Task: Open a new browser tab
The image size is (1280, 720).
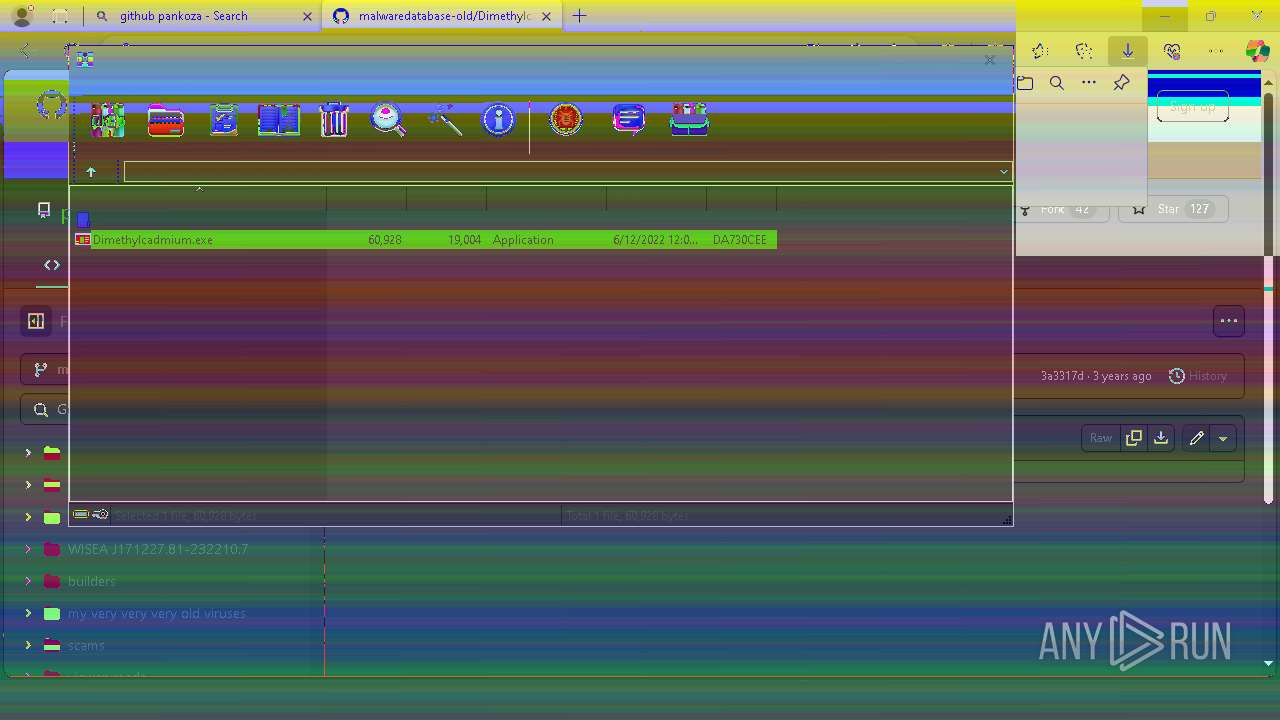Action: (579, 16)
